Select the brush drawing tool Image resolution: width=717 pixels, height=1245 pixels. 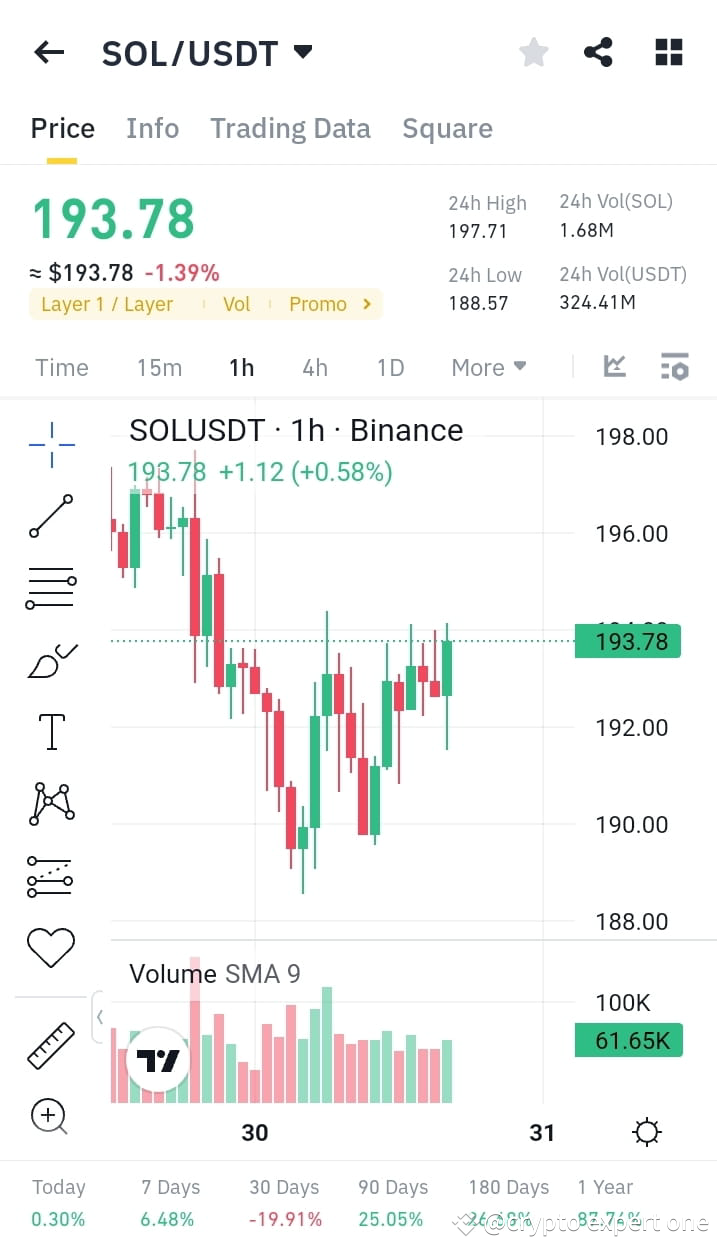(x=50, y=659)
